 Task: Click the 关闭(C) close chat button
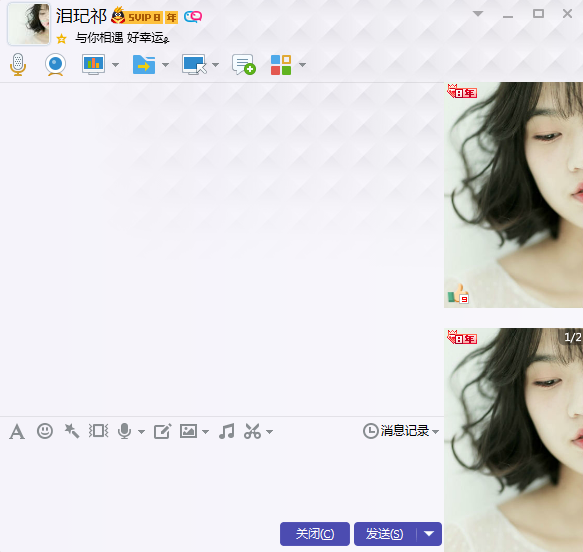[x=315, y=534]
